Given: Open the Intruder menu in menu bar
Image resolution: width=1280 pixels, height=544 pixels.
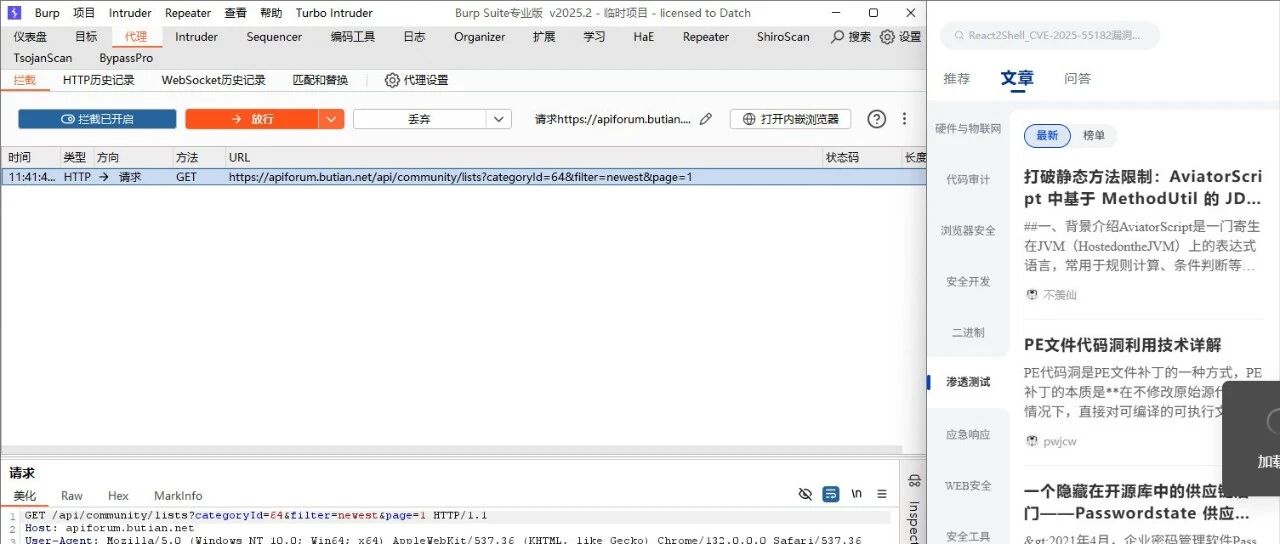Looking at the screenshot, I should (x=130, y=13).
